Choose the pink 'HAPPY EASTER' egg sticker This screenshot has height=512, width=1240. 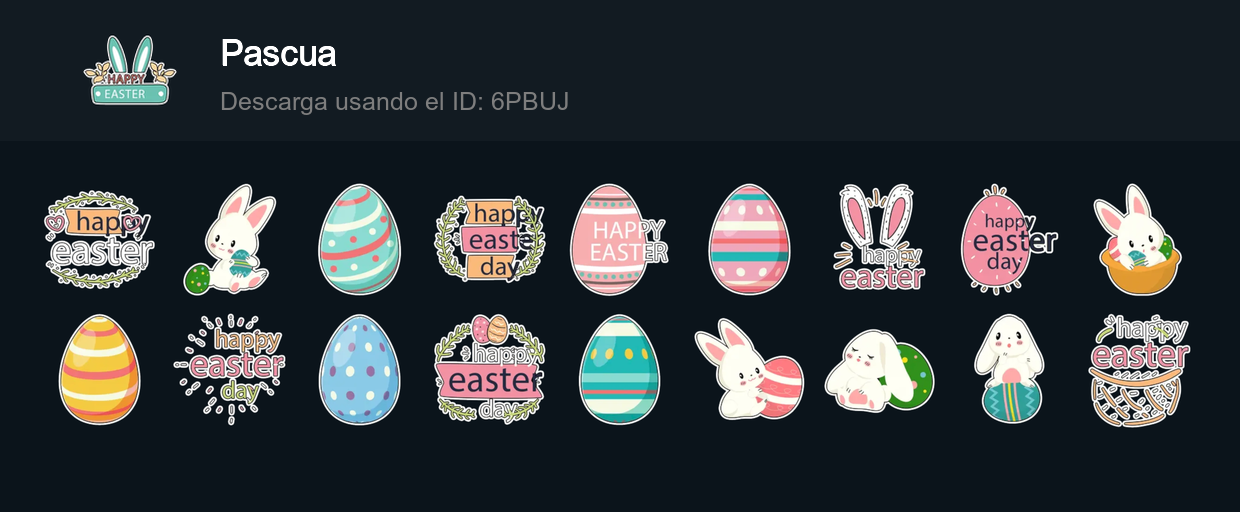click(619, 240)
